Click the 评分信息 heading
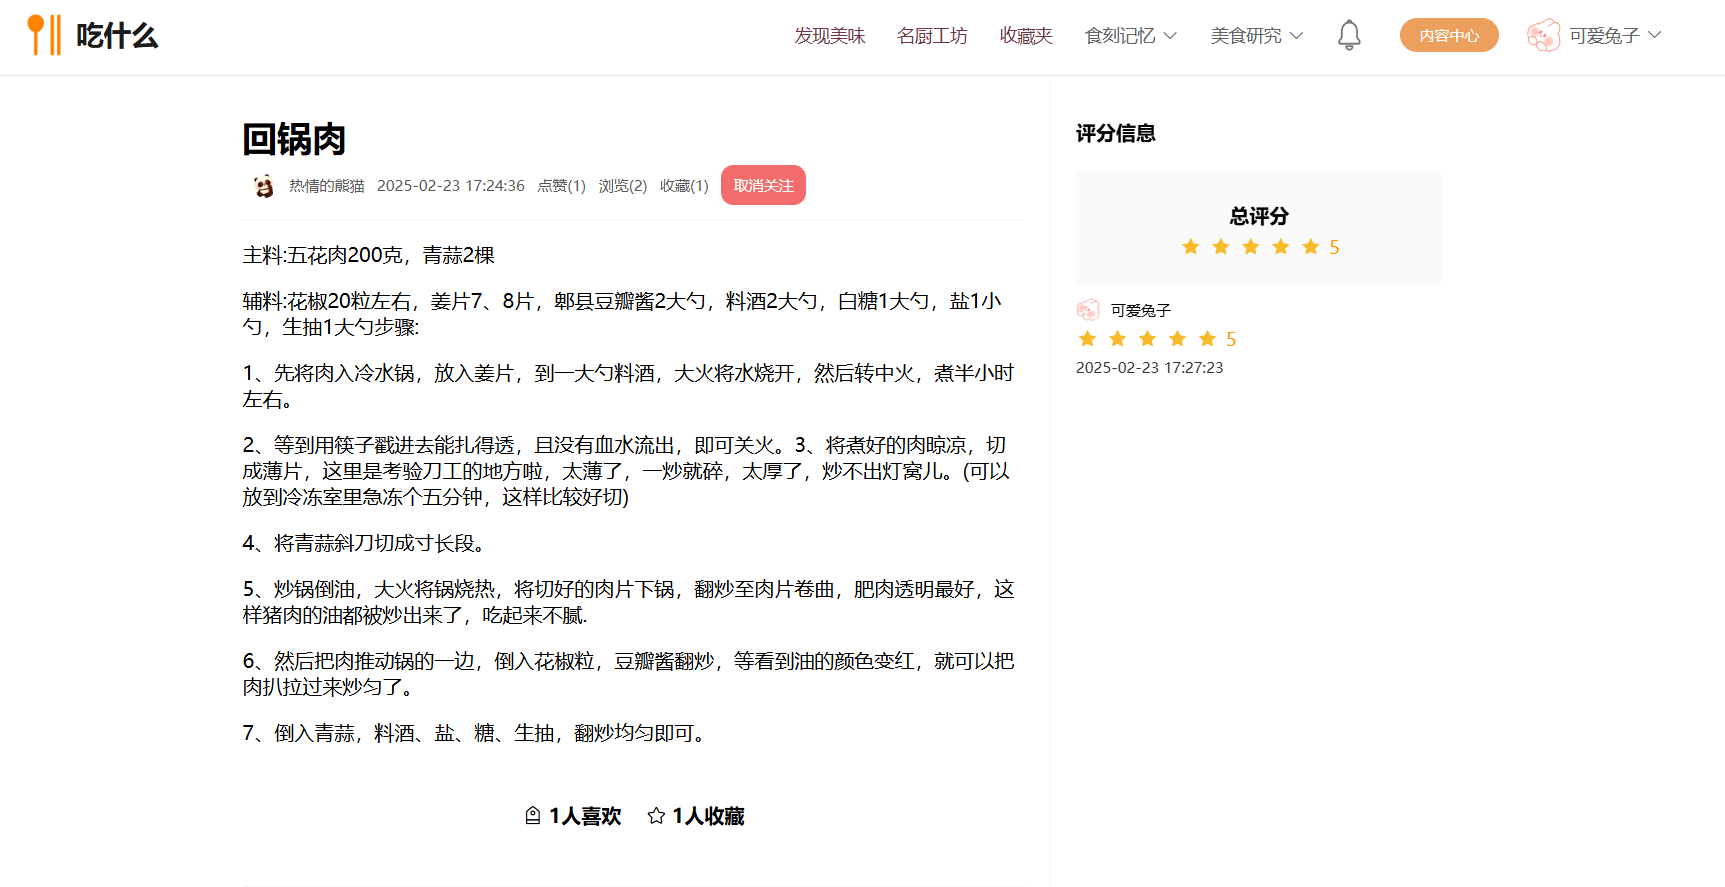 pos(1115,133)
